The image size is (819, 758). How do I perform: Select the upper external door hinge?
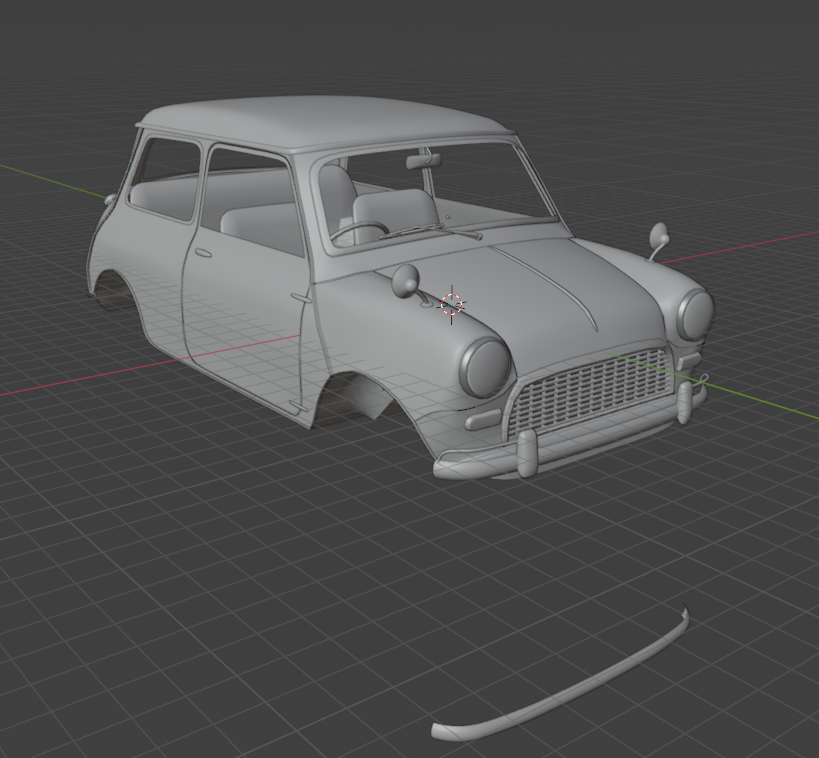point(300,299)
